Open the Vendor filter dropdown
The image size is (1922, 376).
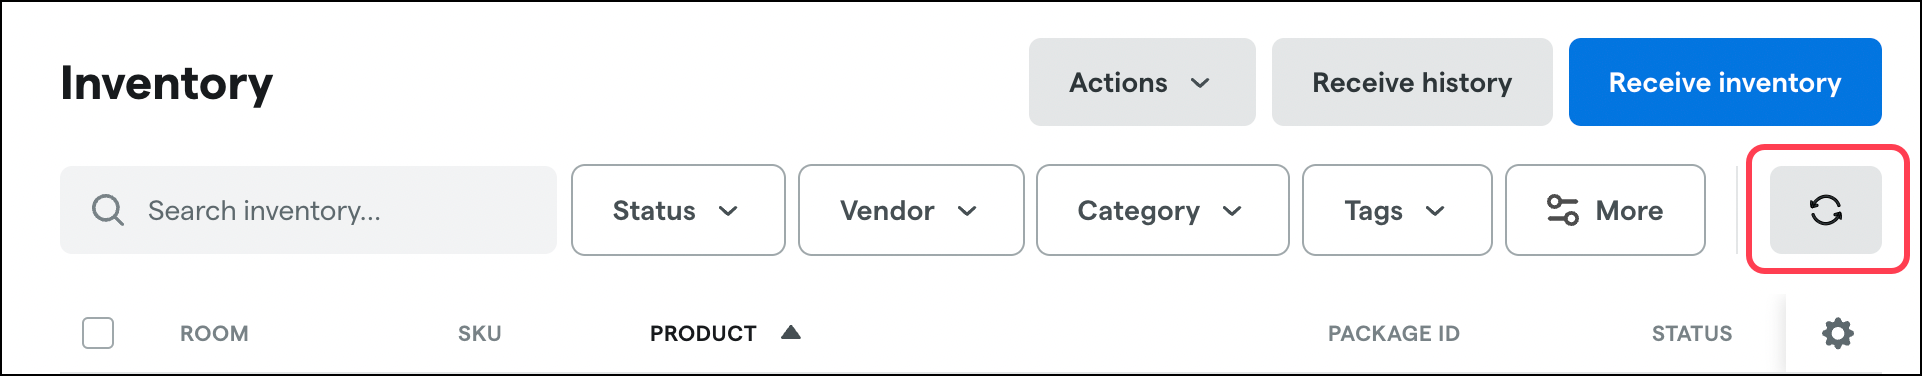click(911, 210)
